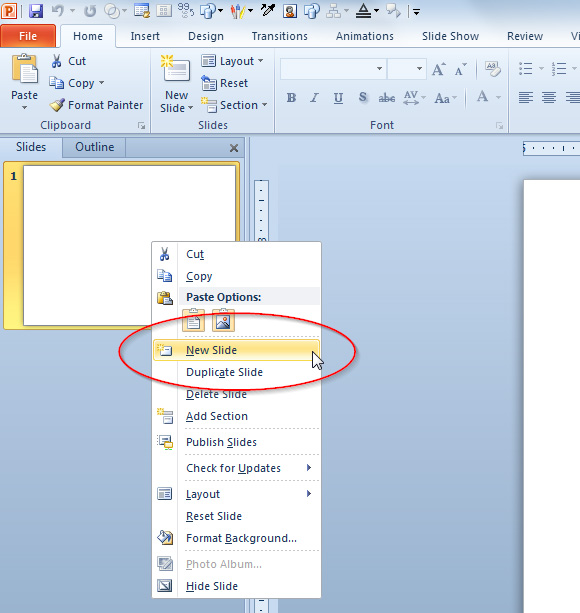Center align text

549,97
